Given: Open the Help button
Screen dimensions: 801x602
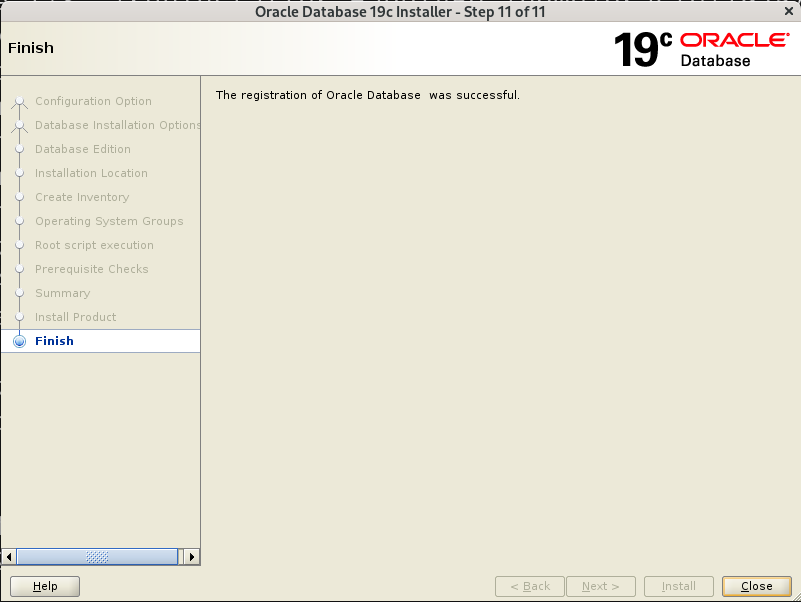Looking at the screenshot, I should 45,586.
